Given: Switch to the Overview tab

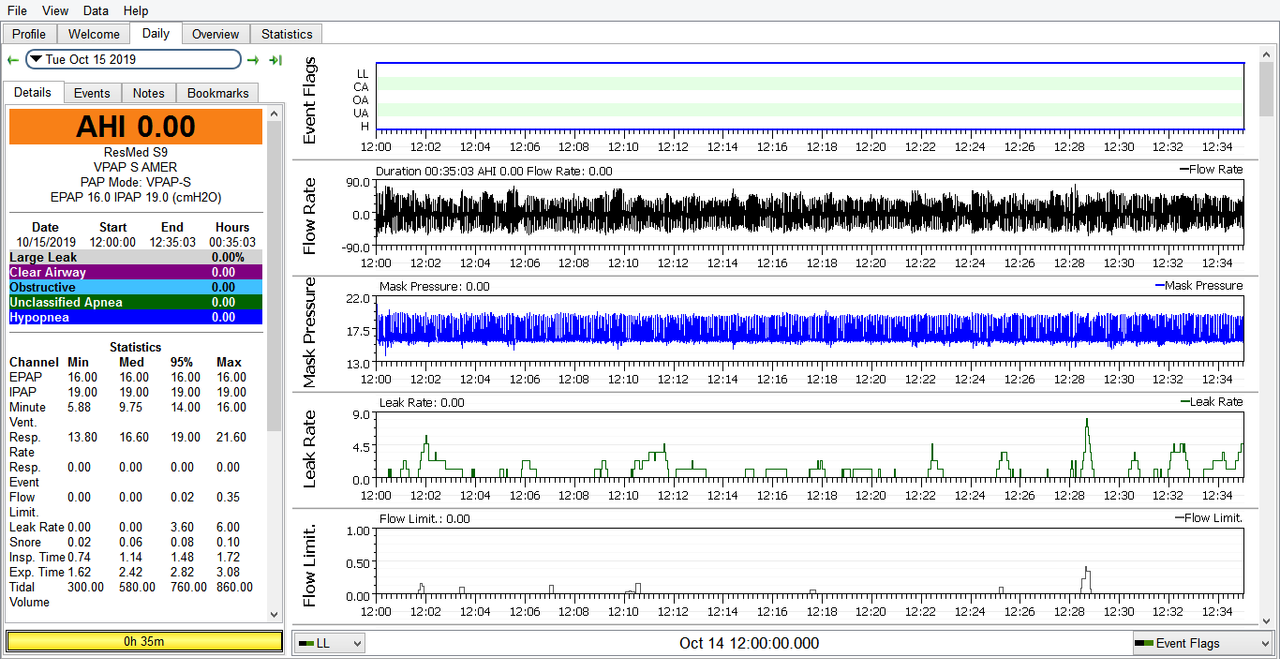Looking at the screenshot, I should point(216,34).
